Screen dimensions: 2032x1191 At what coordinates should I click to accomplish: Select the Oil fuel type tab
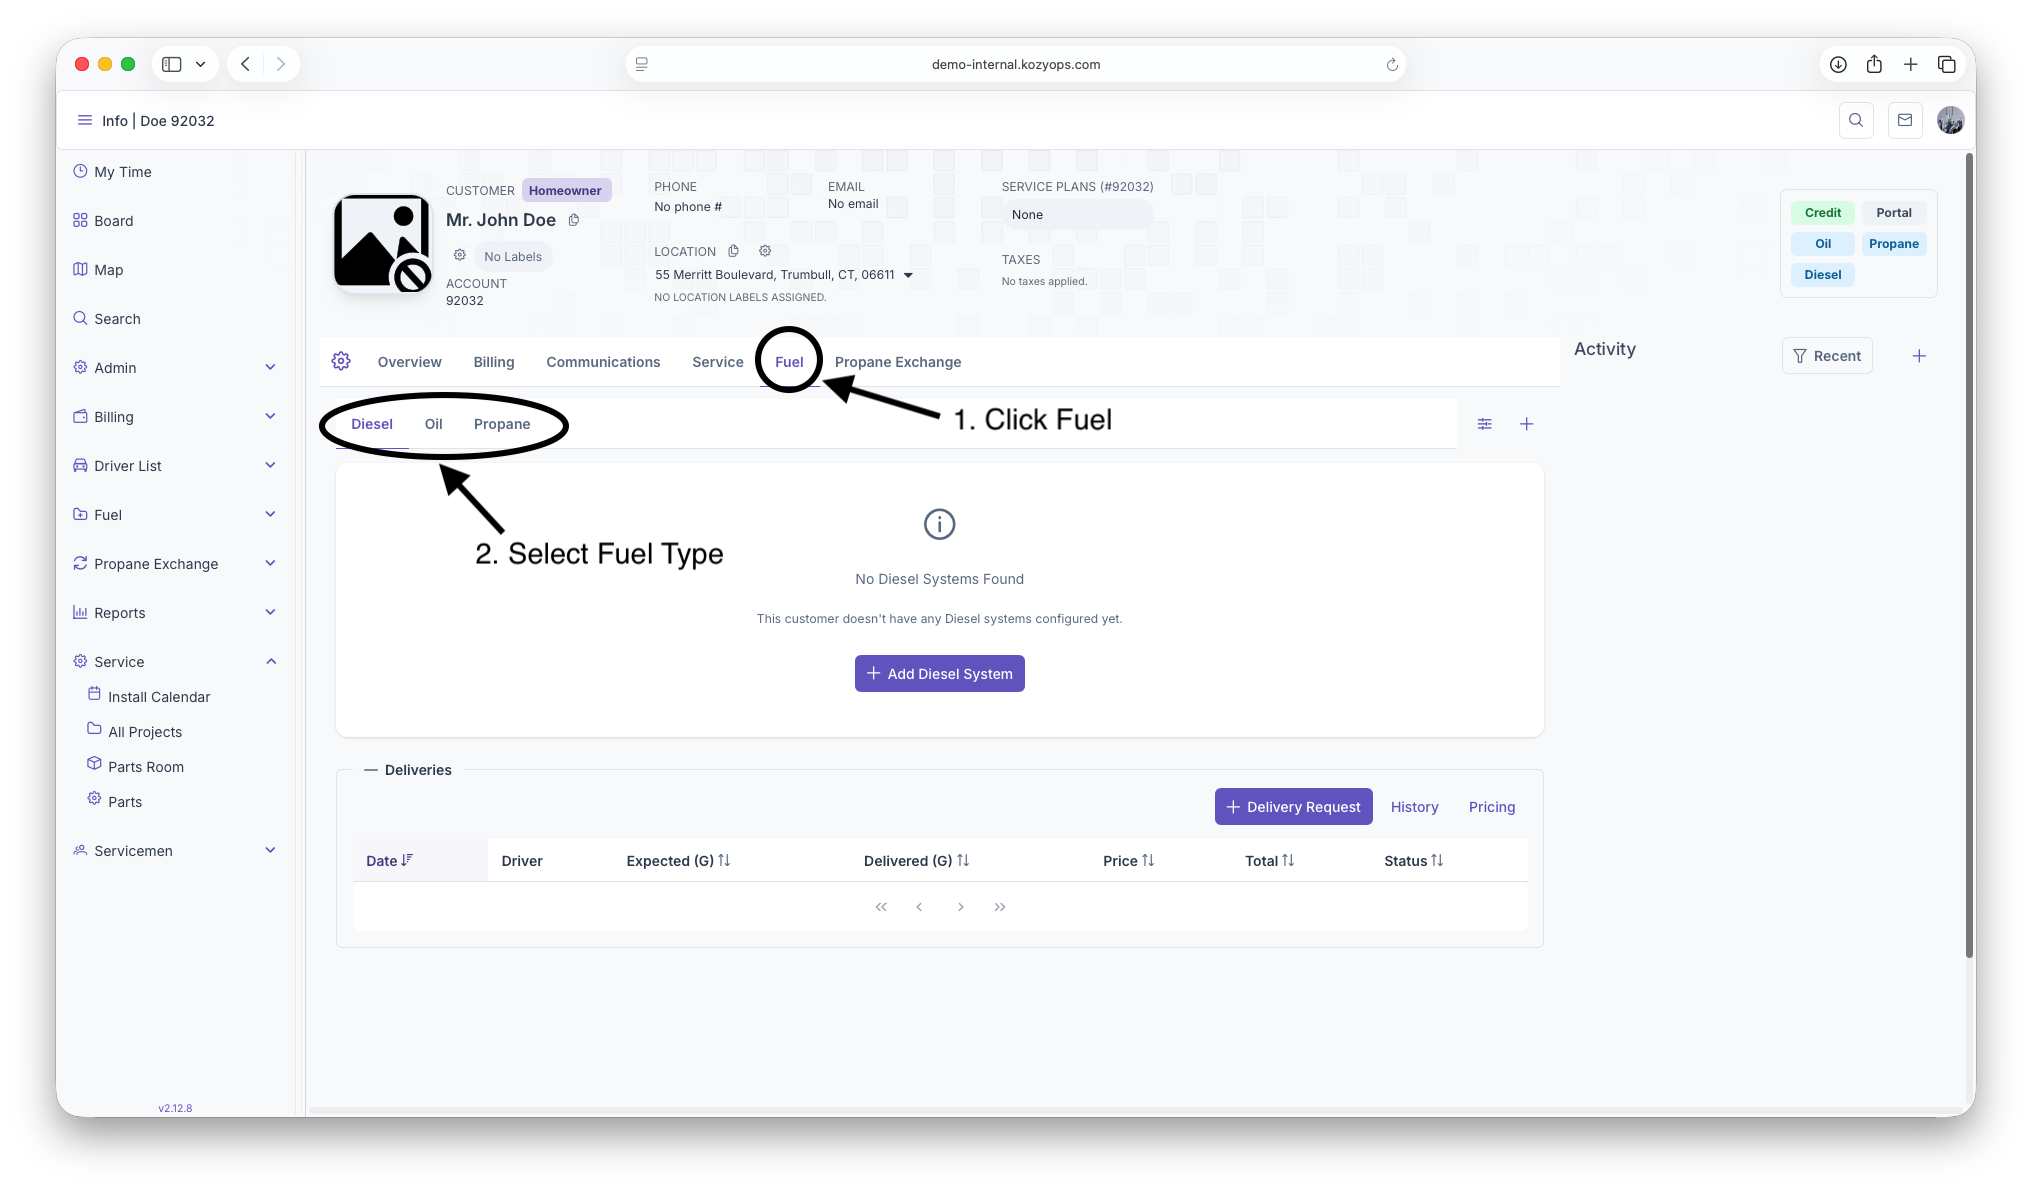[x=433, y=424]
